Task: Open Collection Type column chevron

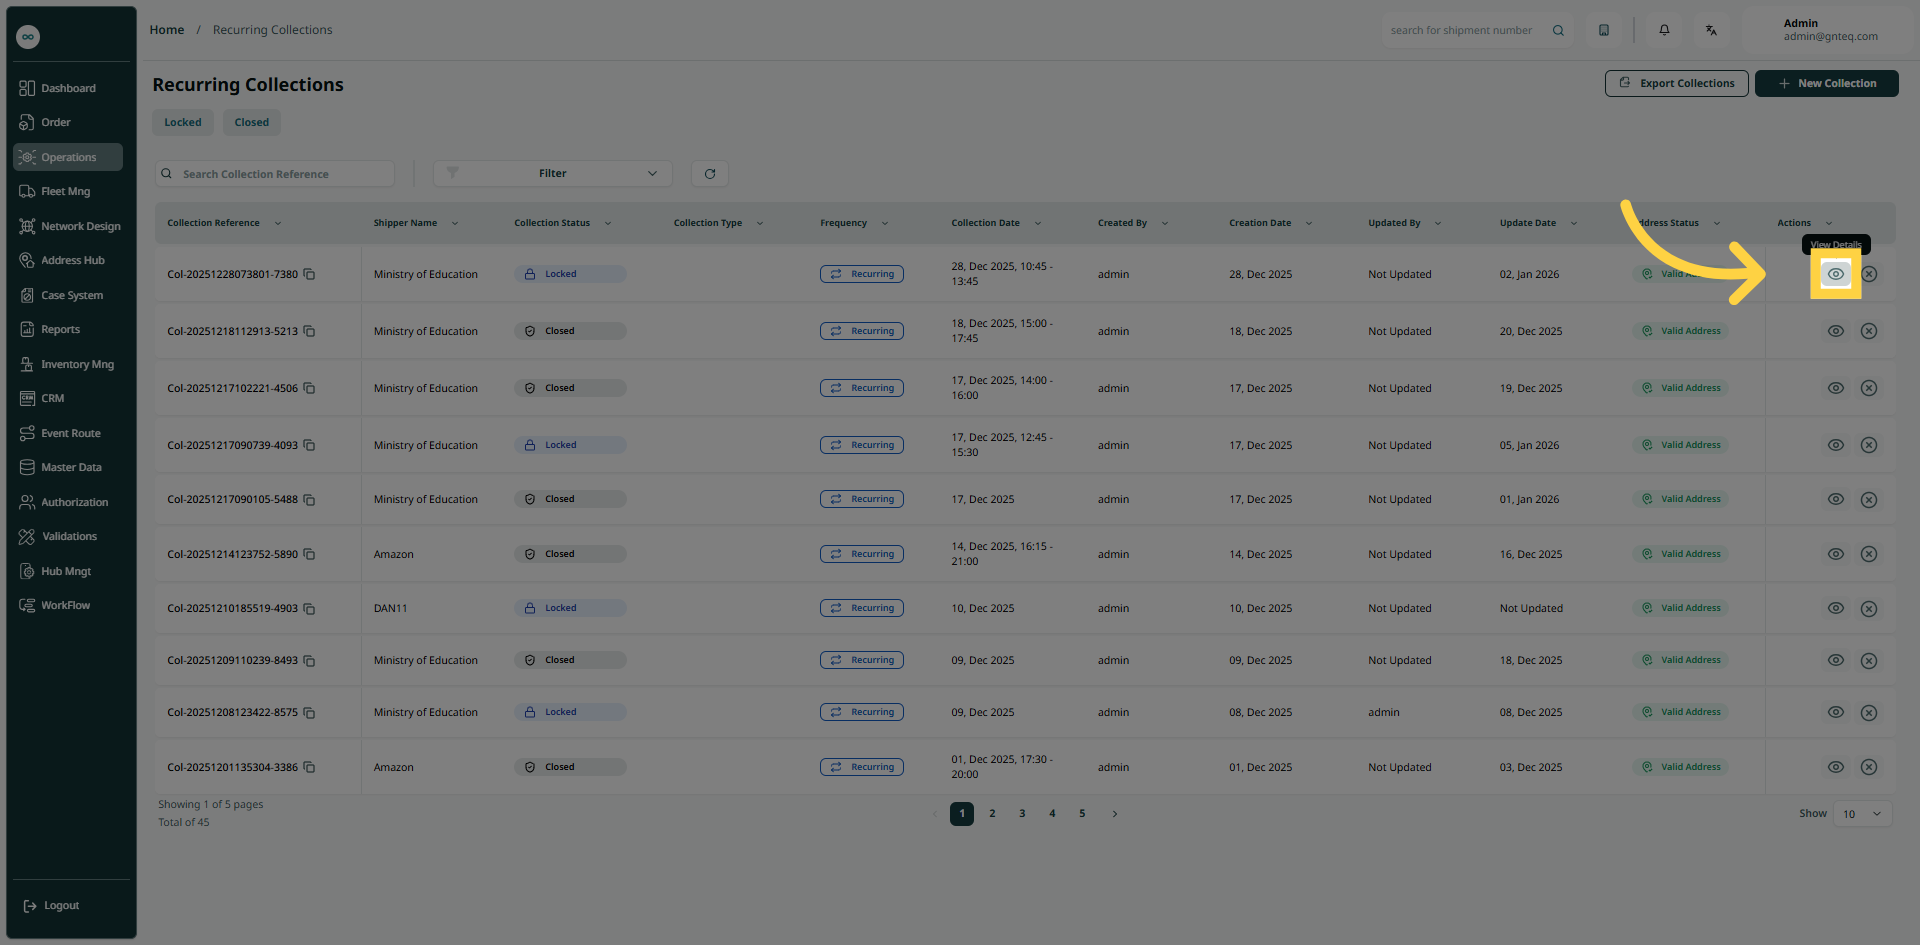Action: pyautogui.click(x=760, y=223)
